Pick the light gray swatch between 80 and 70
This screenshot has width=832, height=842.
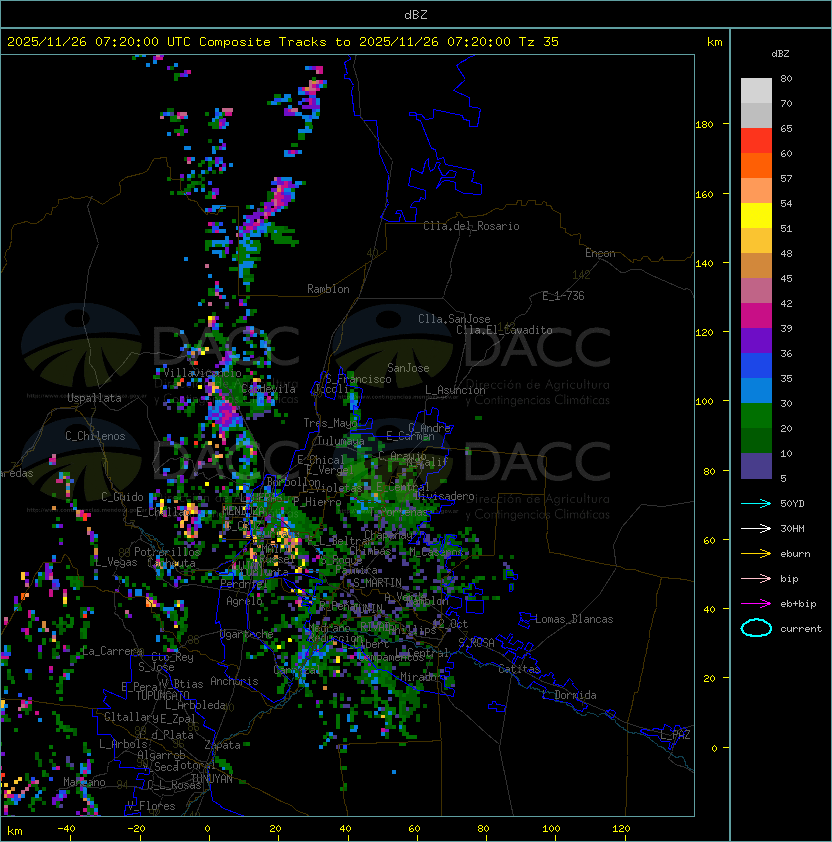(756, 91)
